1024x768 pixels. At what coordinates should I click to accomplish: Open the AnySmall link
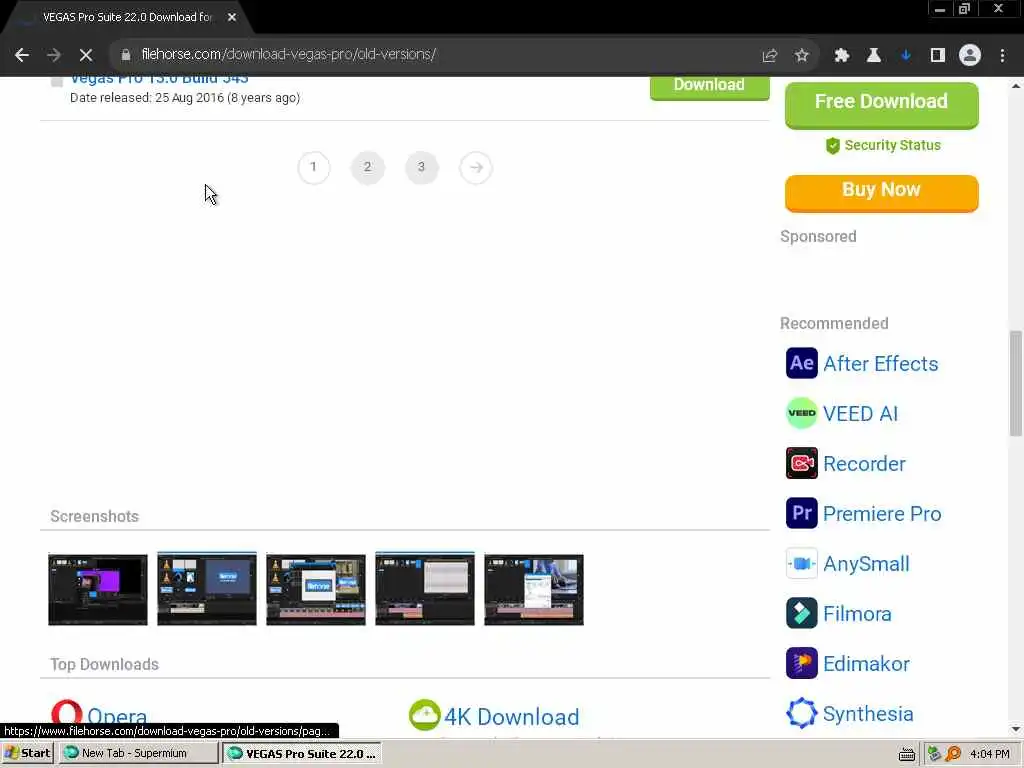tap(866, 564)
